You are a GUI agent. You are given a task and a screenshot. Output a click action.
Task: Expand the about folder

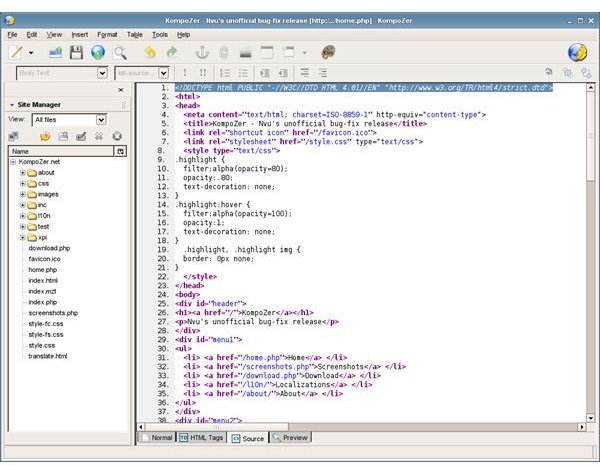tap(23, 173)
